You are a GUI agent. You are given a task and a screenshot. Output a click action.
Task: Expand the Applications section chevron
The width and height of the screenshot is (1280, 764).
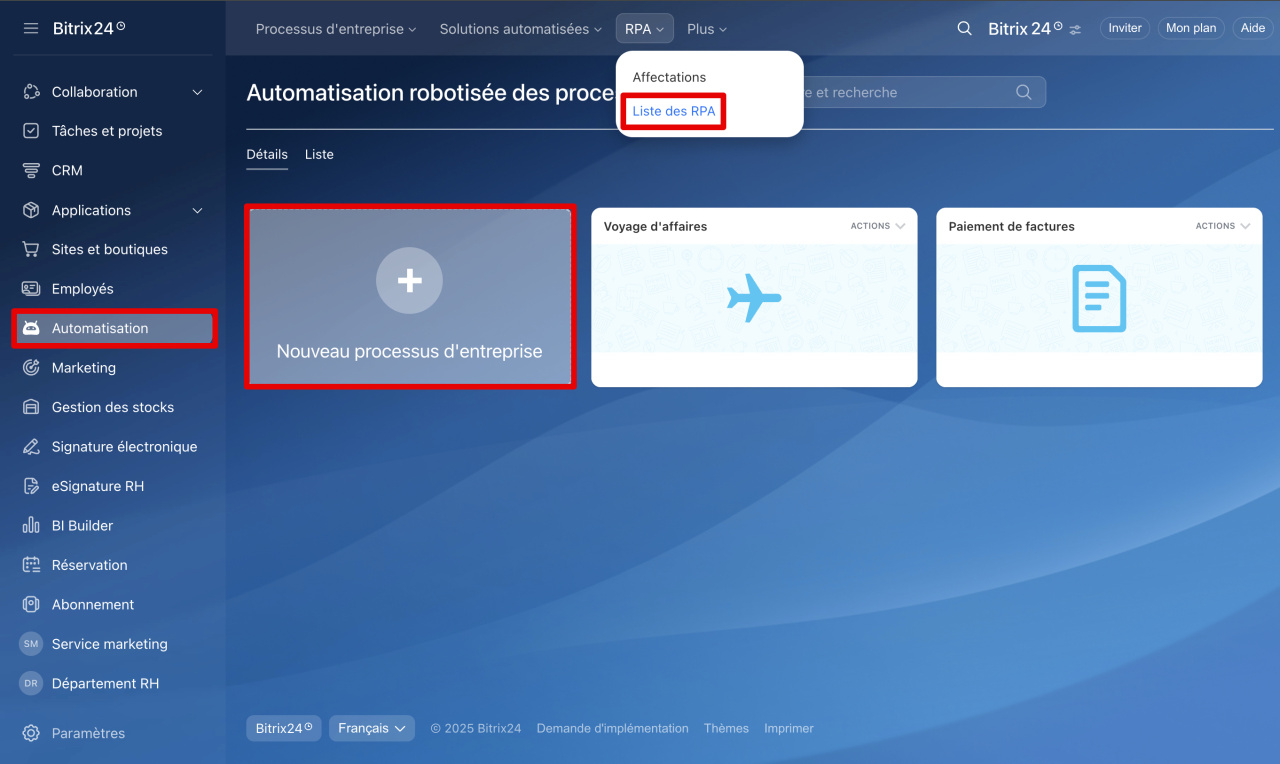click(197, 210)
